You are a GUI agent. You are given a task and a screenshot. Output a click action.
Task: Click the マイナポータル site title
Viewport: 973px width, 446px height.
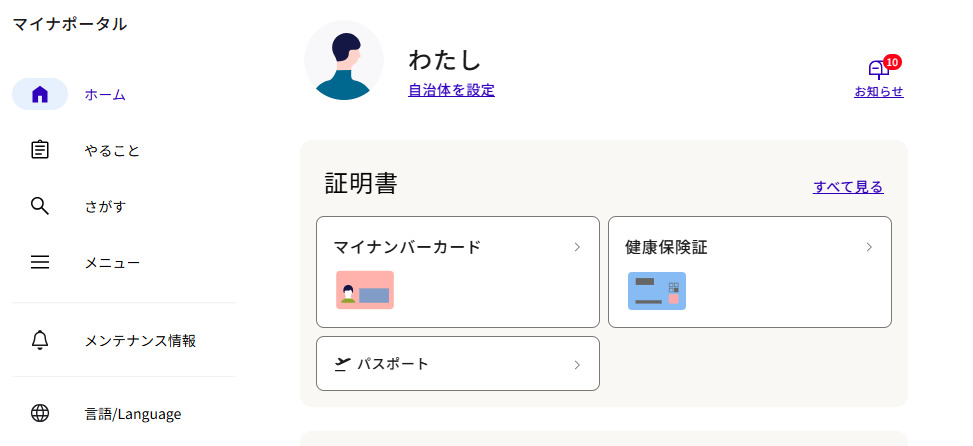(x=70, y=24)
